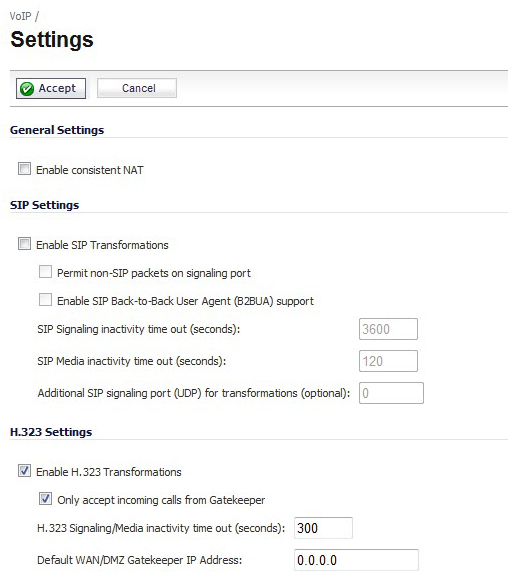Tick Enable SIP Transformations checkbox
This screenshot has width=508, height=583.
tap(25, 244)
